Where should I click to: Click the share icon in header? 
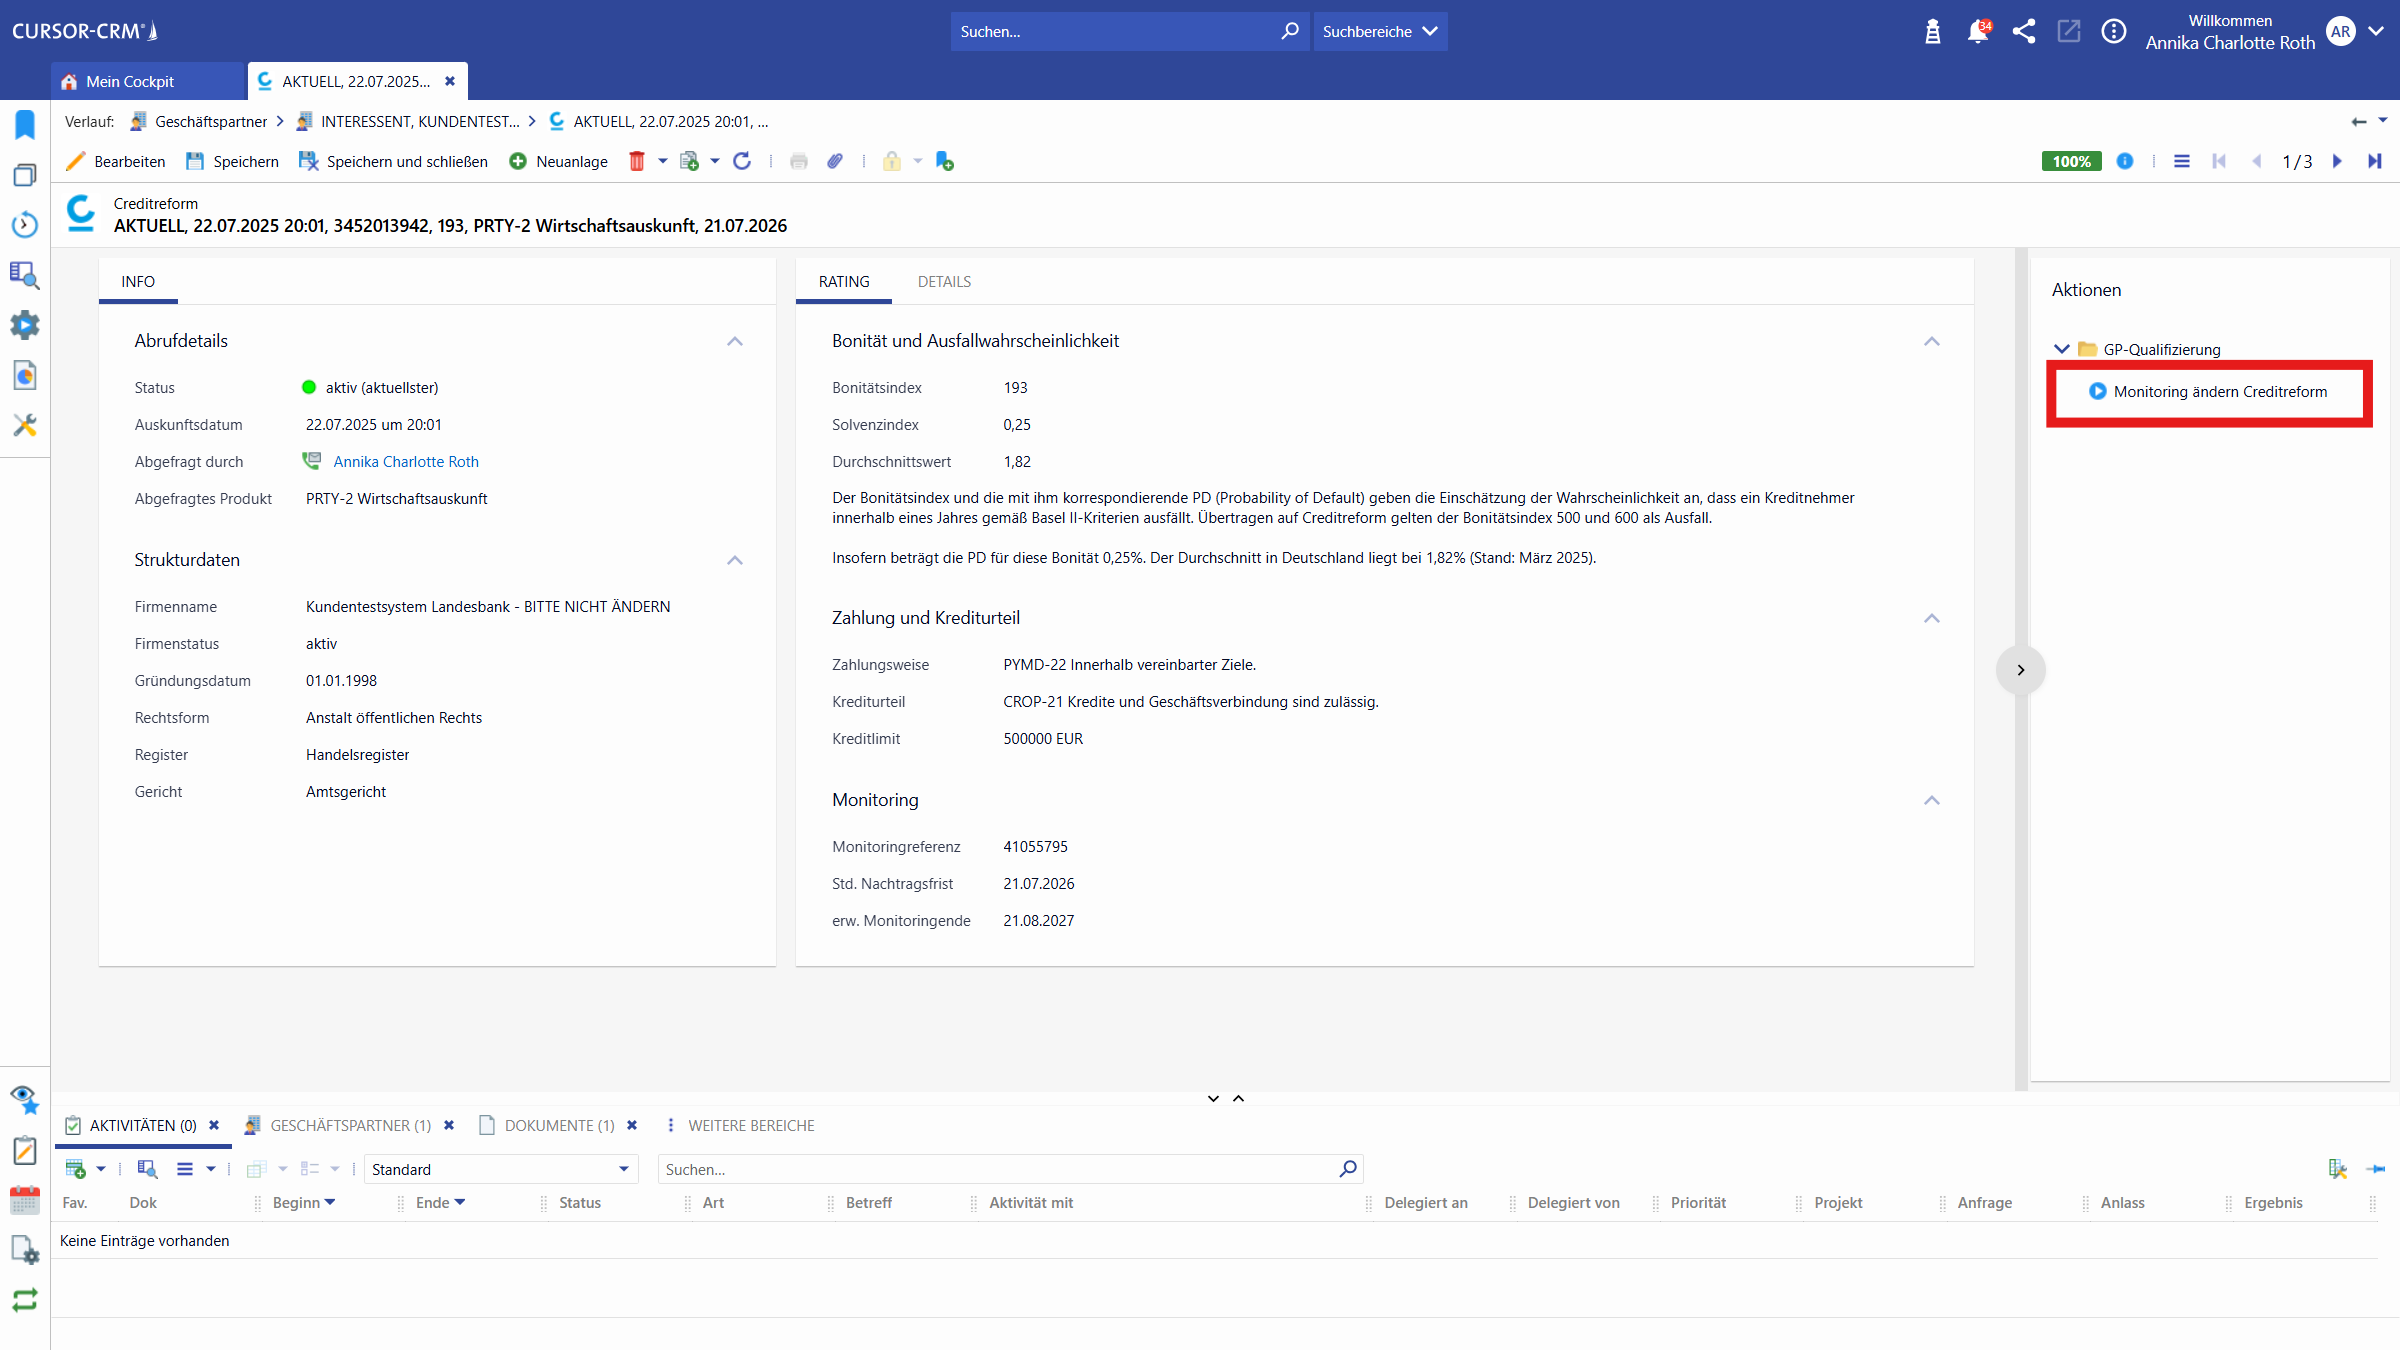pyautogui.click(x=2024, y=31)
